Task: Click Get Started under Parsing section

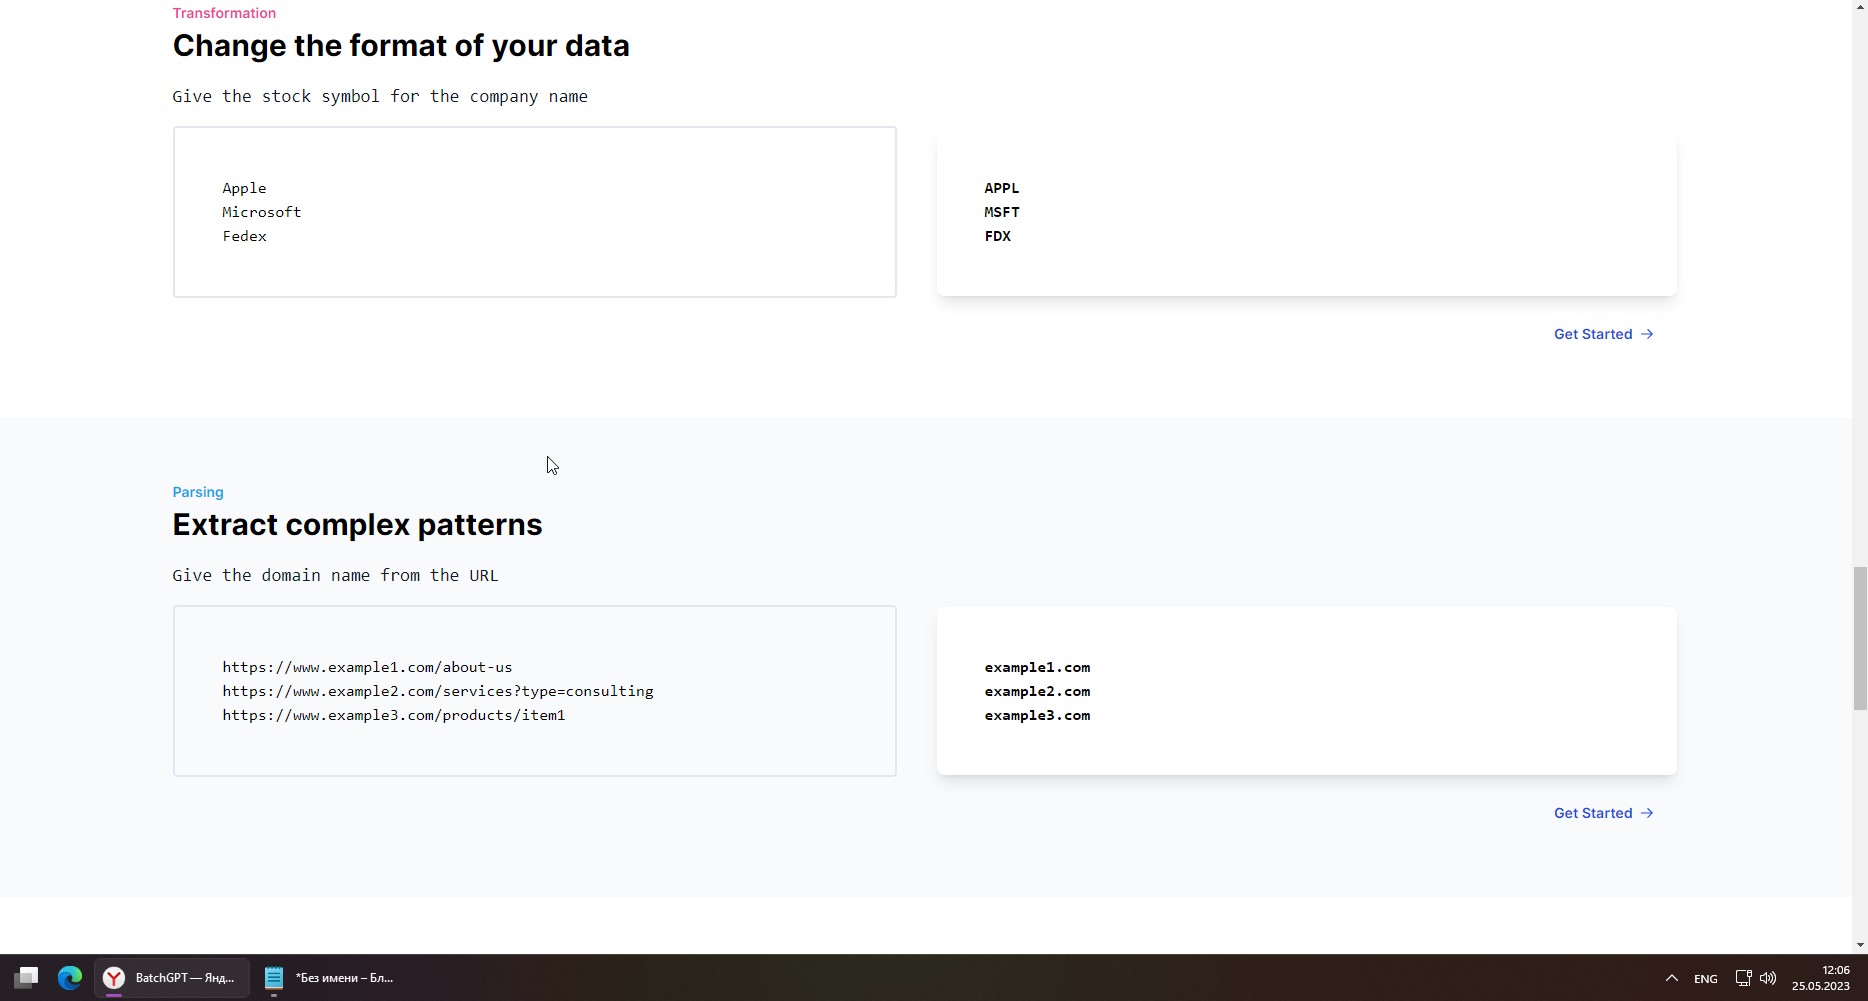Action: (1592, 813)
